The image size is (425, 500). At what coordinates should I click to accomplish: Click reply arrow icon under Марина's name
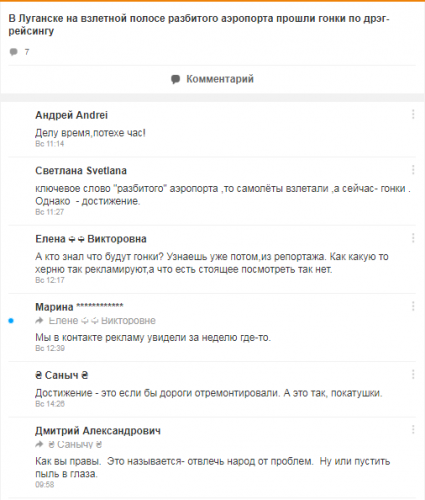point(39,321)
